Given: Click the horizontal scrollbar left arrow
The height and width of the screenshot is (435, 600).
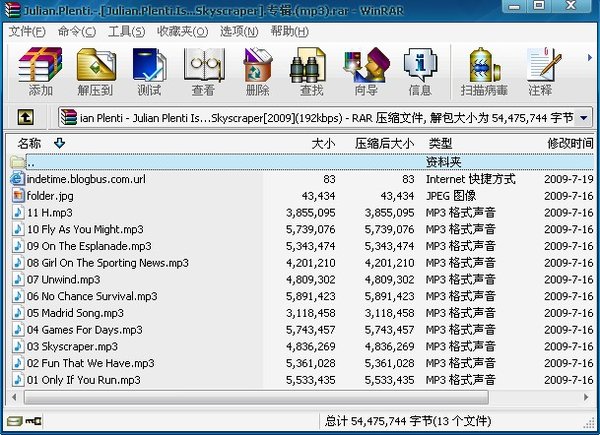Looking at the screenshot, I should [x=14, y=397].
